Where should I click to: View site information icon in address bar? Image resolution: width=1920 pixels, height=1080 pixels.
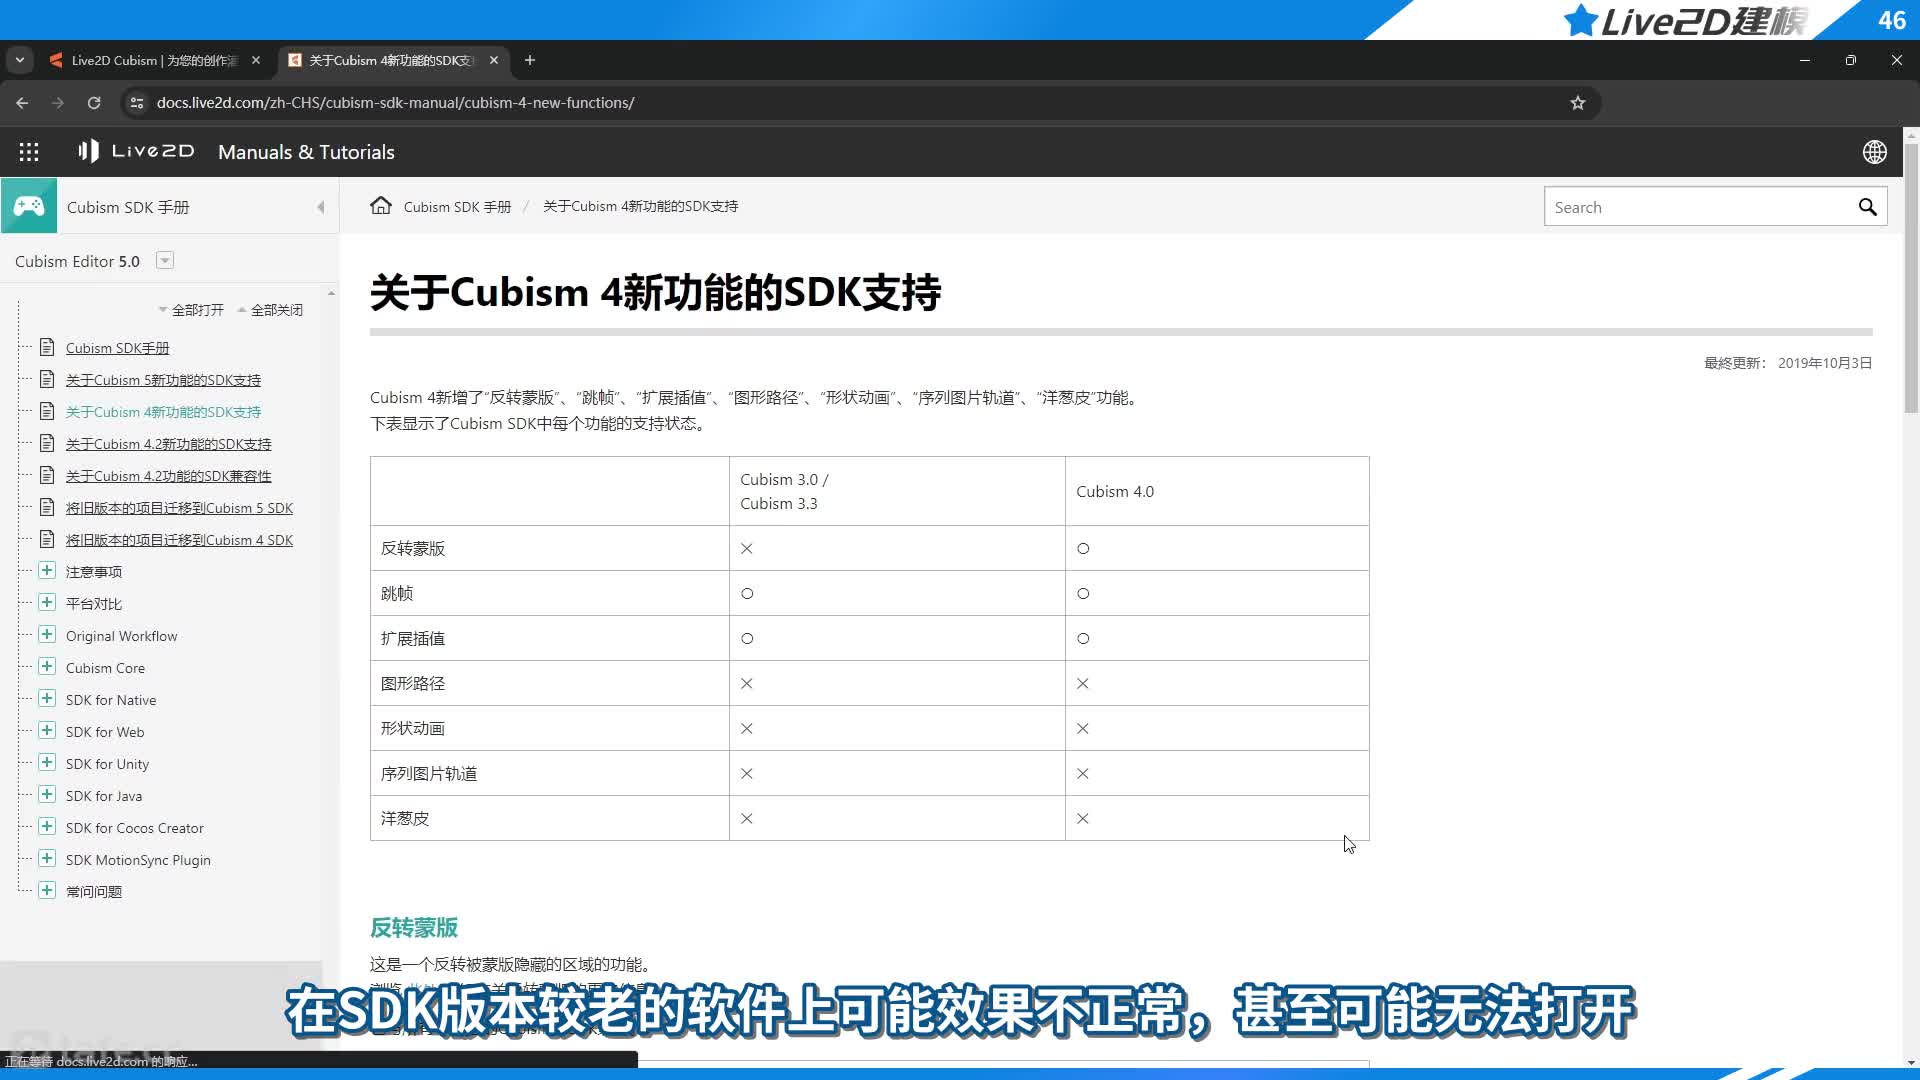137,103
